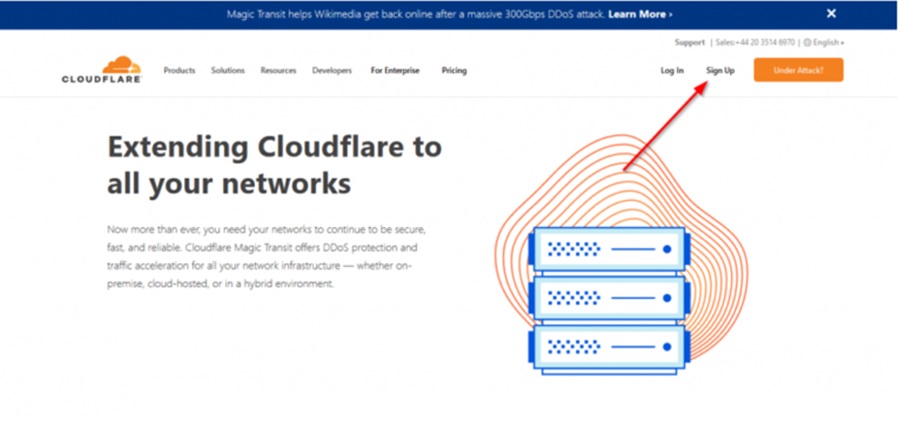Expand the Products menu
900x421 pixels.
[x=179, y=71]
